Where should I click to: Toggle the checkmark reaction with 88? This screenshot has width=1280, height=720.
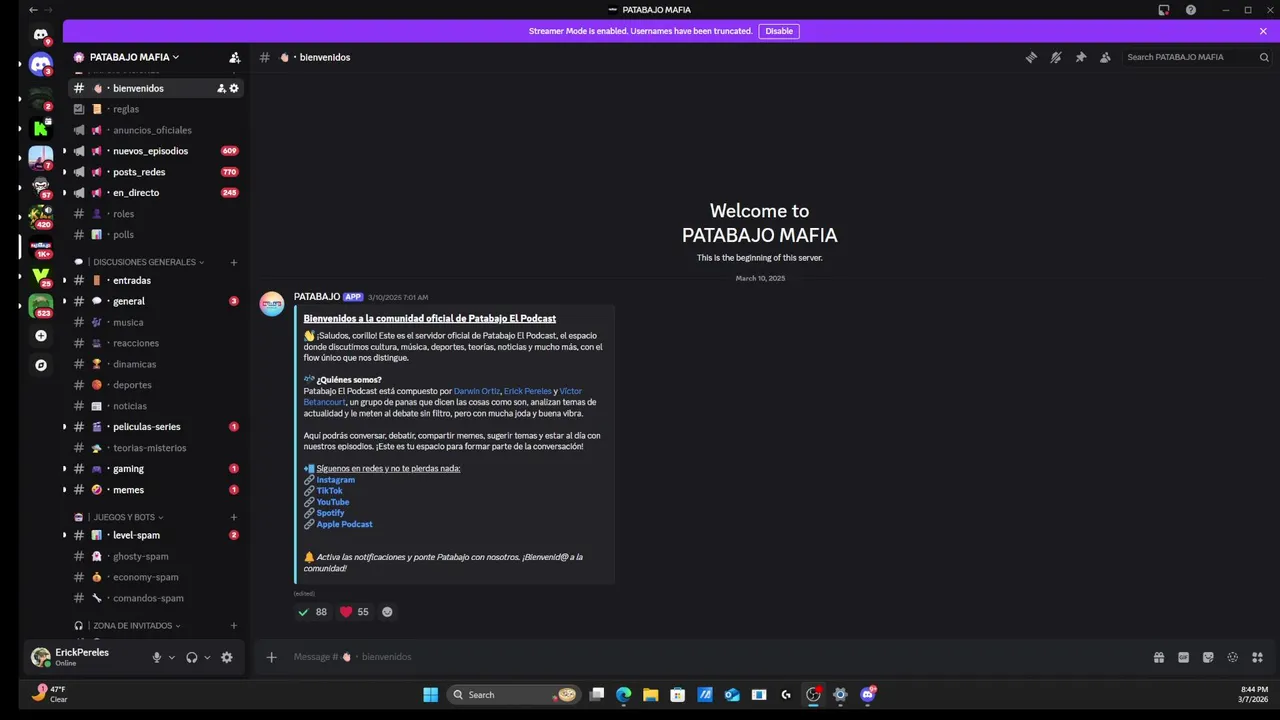pos(312,612)
